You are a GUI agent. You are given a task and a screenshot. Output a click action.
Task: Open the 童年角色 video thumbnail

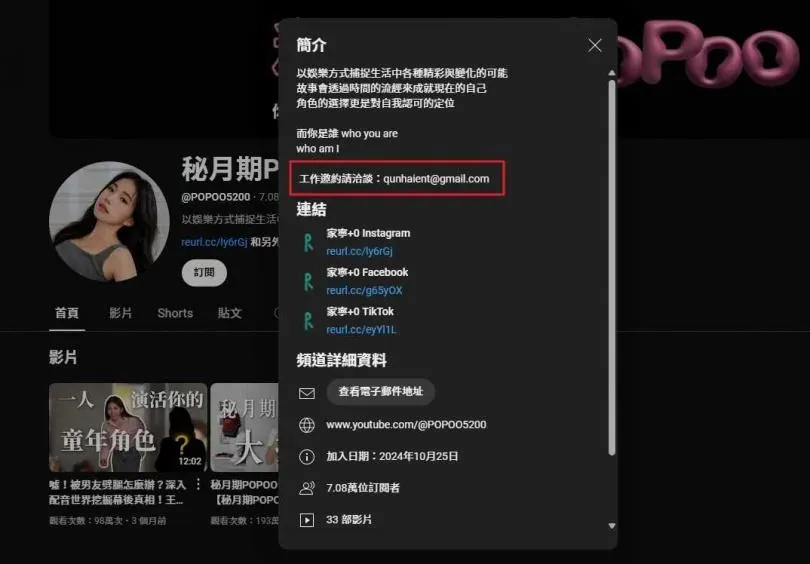click(128, 427)
